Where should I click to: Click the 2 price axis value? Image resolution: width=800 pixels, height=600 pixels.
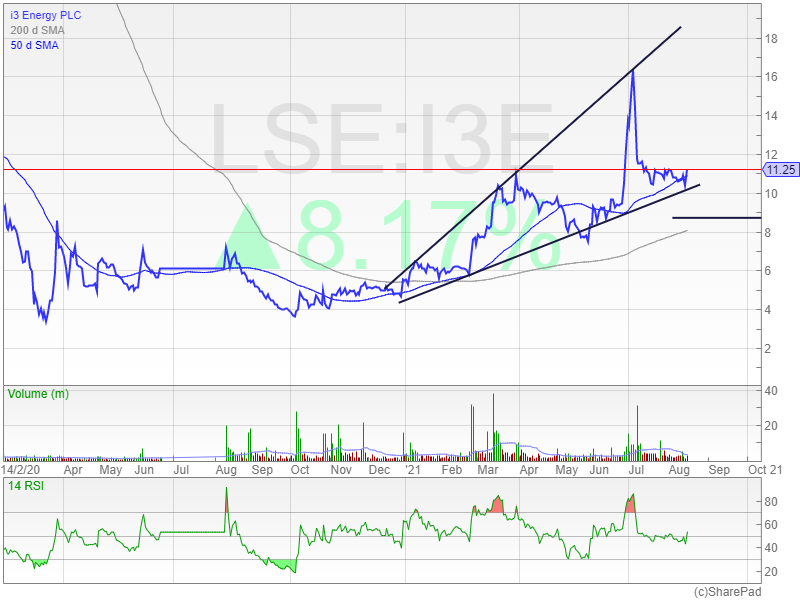click(x=767, y=349)
